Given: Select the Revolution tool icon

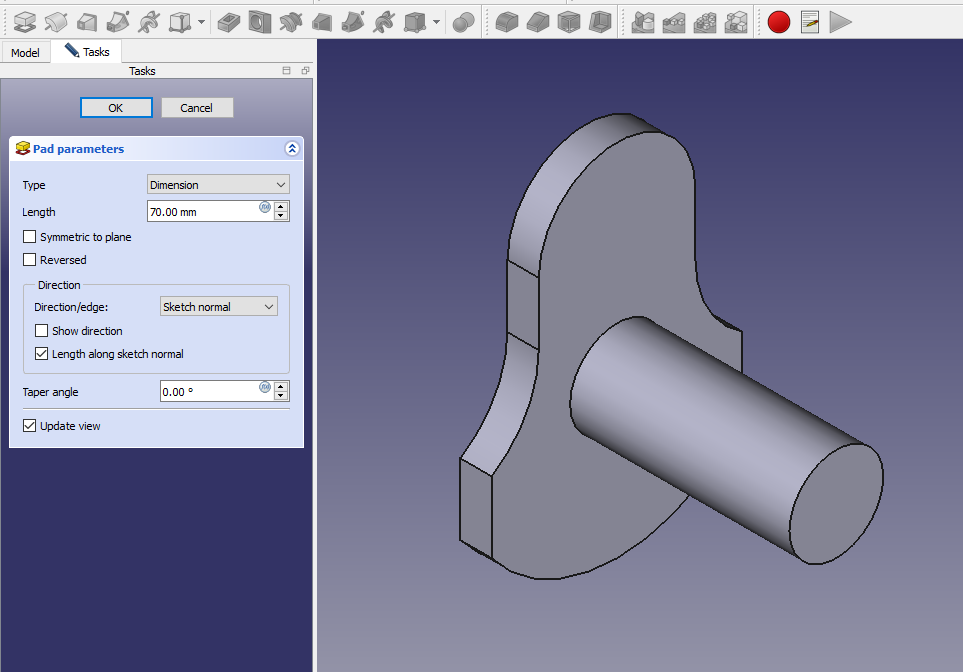Looking at the screenshot, I should click(x=56, y=21).
